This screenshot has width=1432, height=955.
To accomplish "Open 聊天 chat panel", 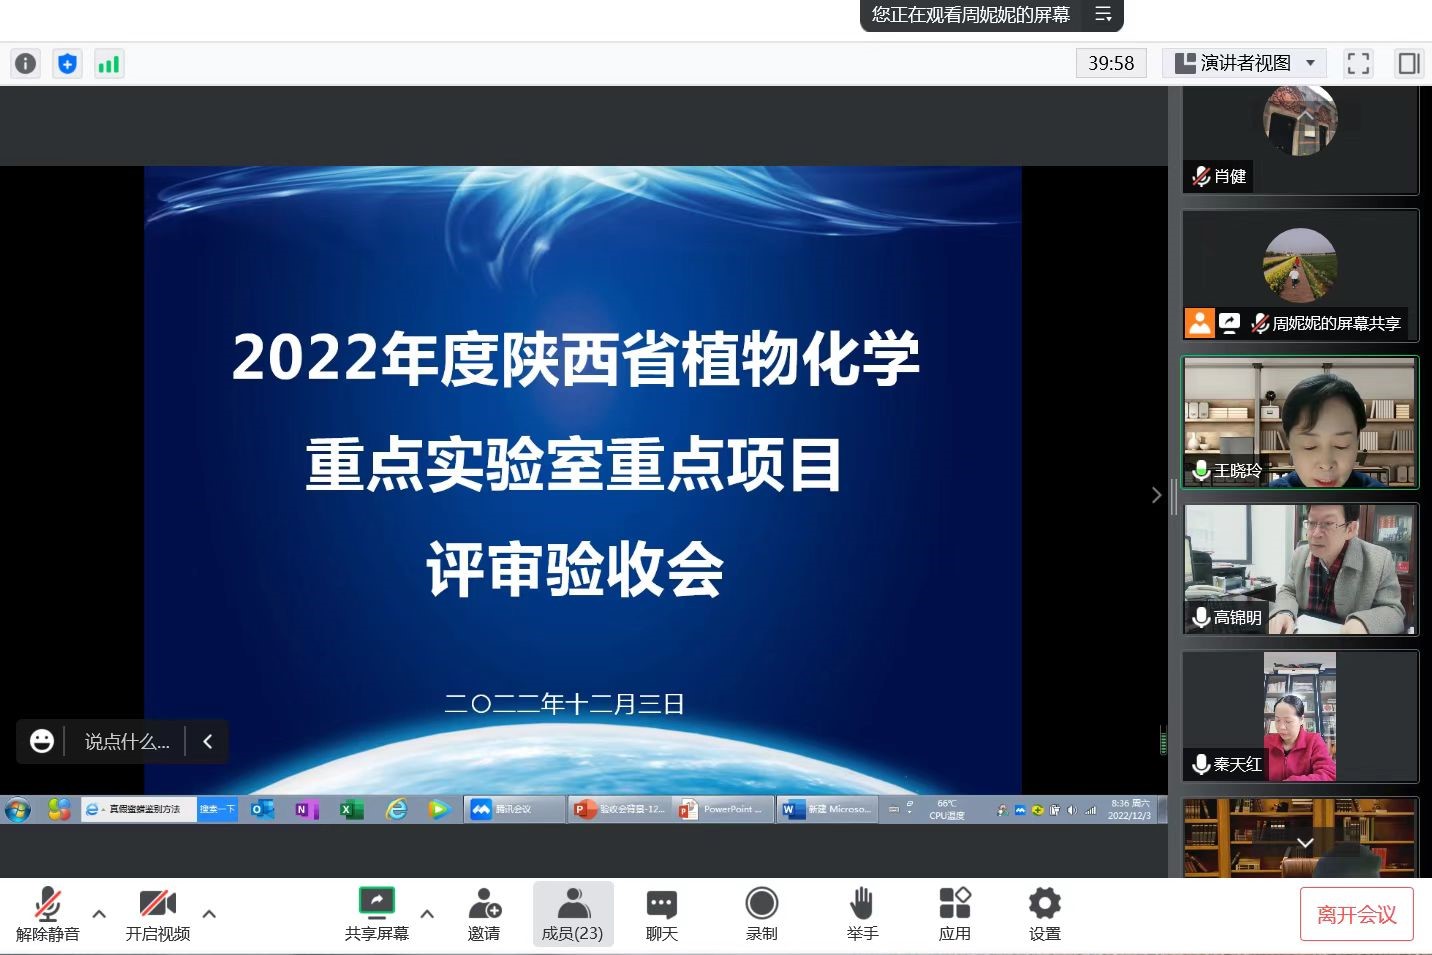I will click(x=661, y=914).
